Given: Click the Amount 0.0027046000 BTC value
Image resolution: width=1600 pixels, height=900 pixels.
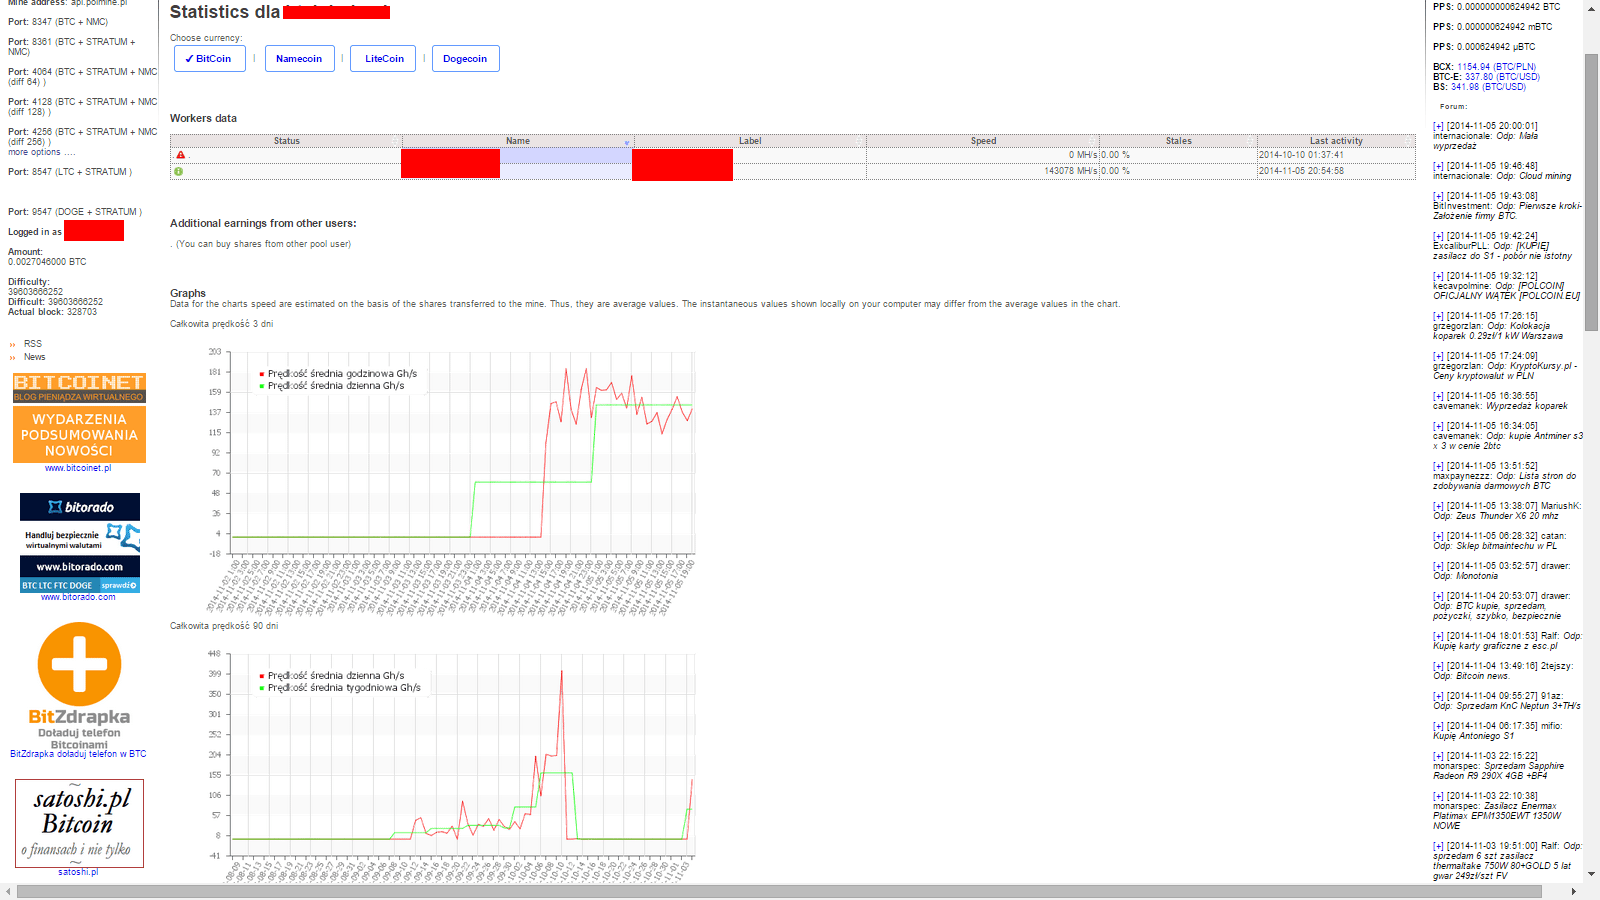Looking at the screenshot, I should tap(47, 262).
